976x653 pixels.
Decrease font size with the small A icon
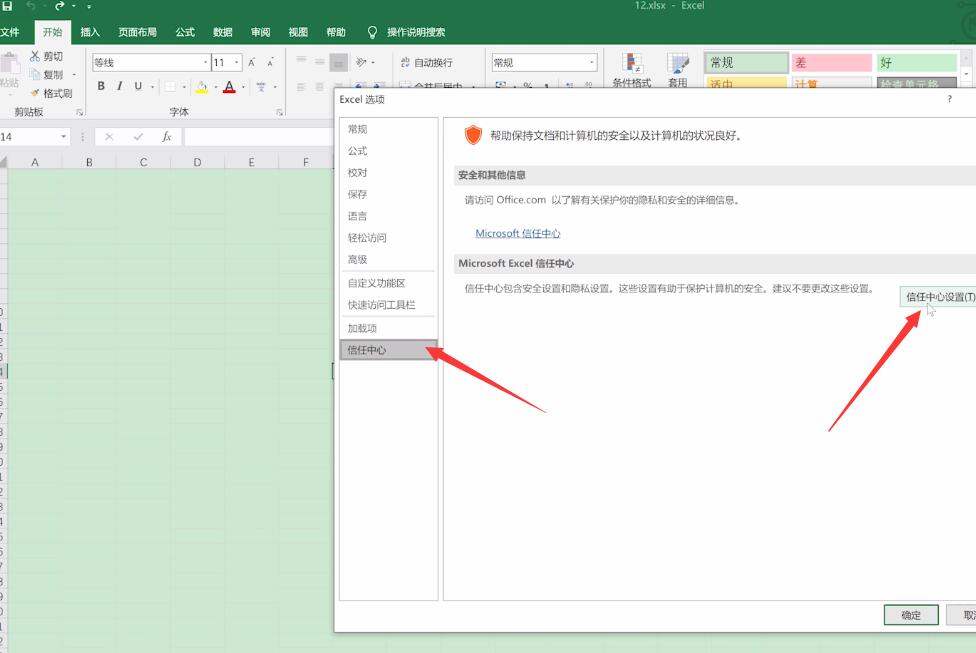pyautogui.click(x=270, y=62)
